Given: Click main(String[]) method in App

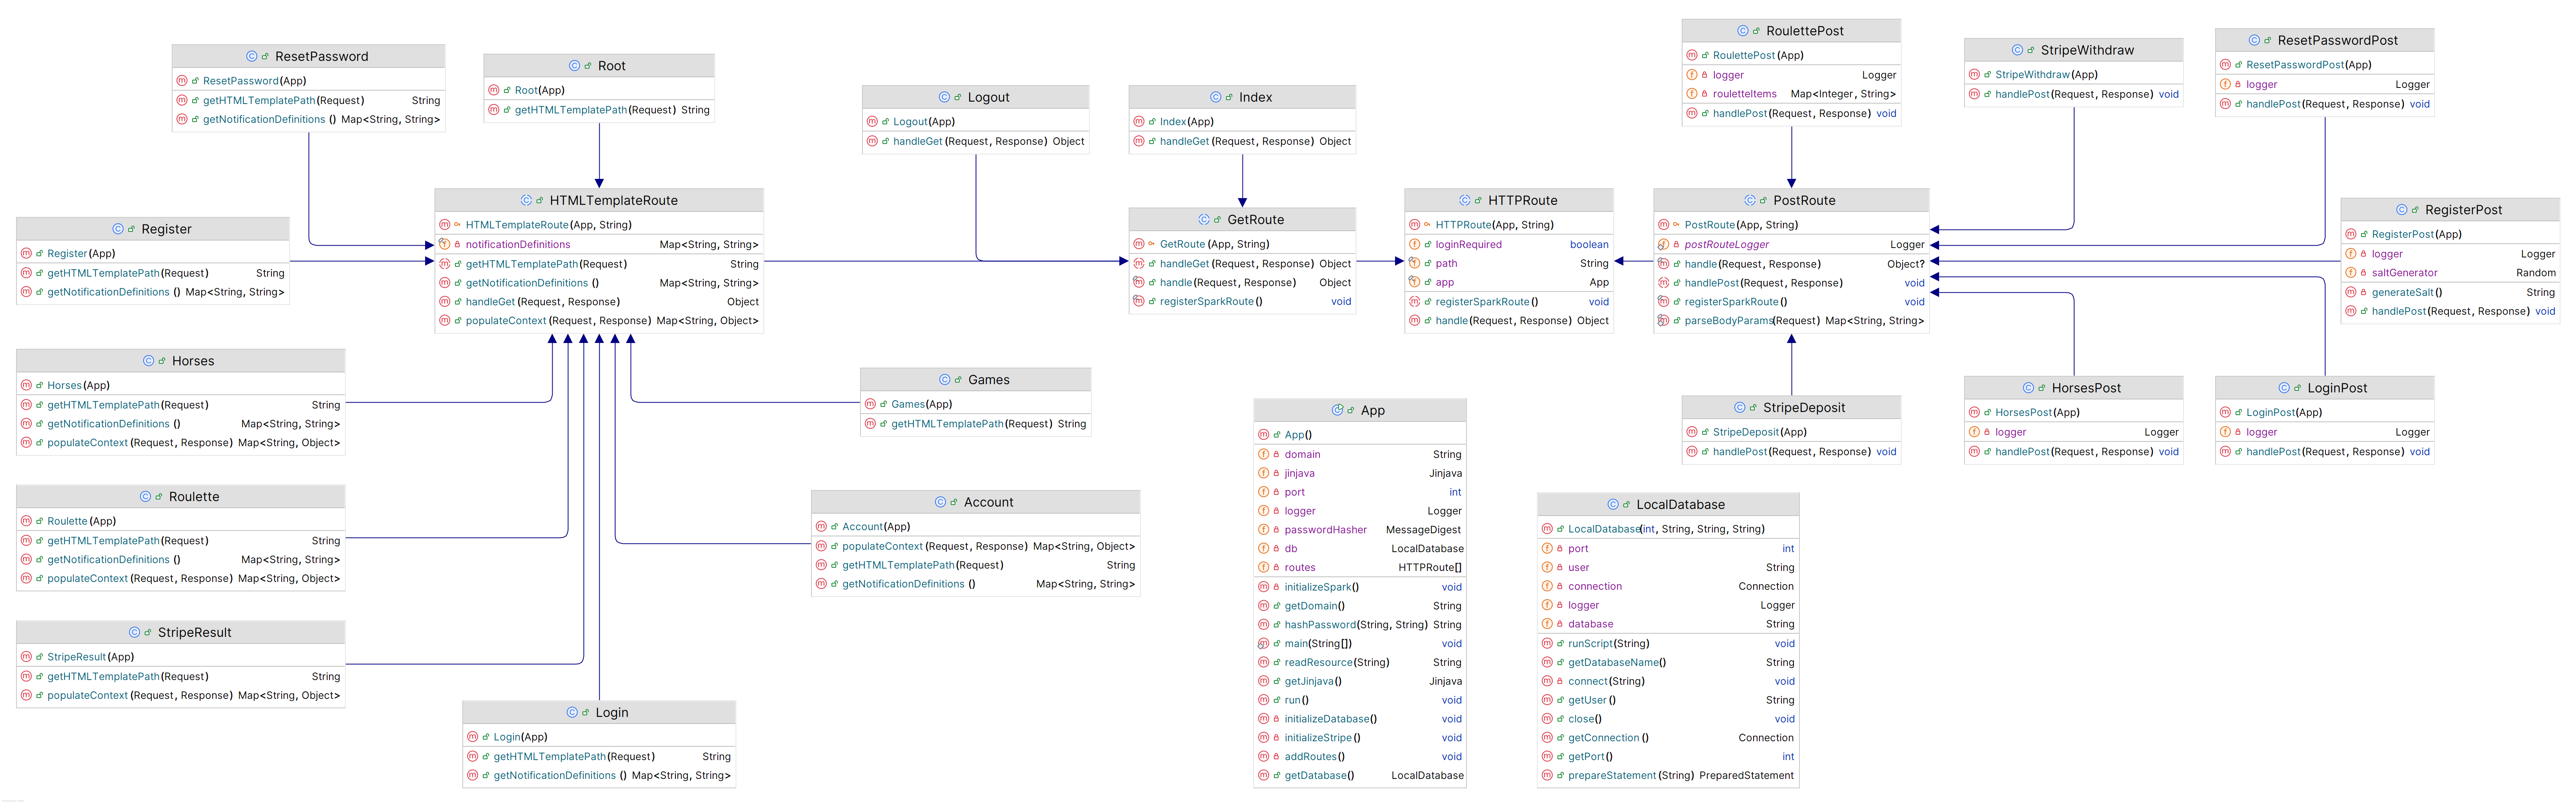Looking at the screenshot, I should point(1360,644).
